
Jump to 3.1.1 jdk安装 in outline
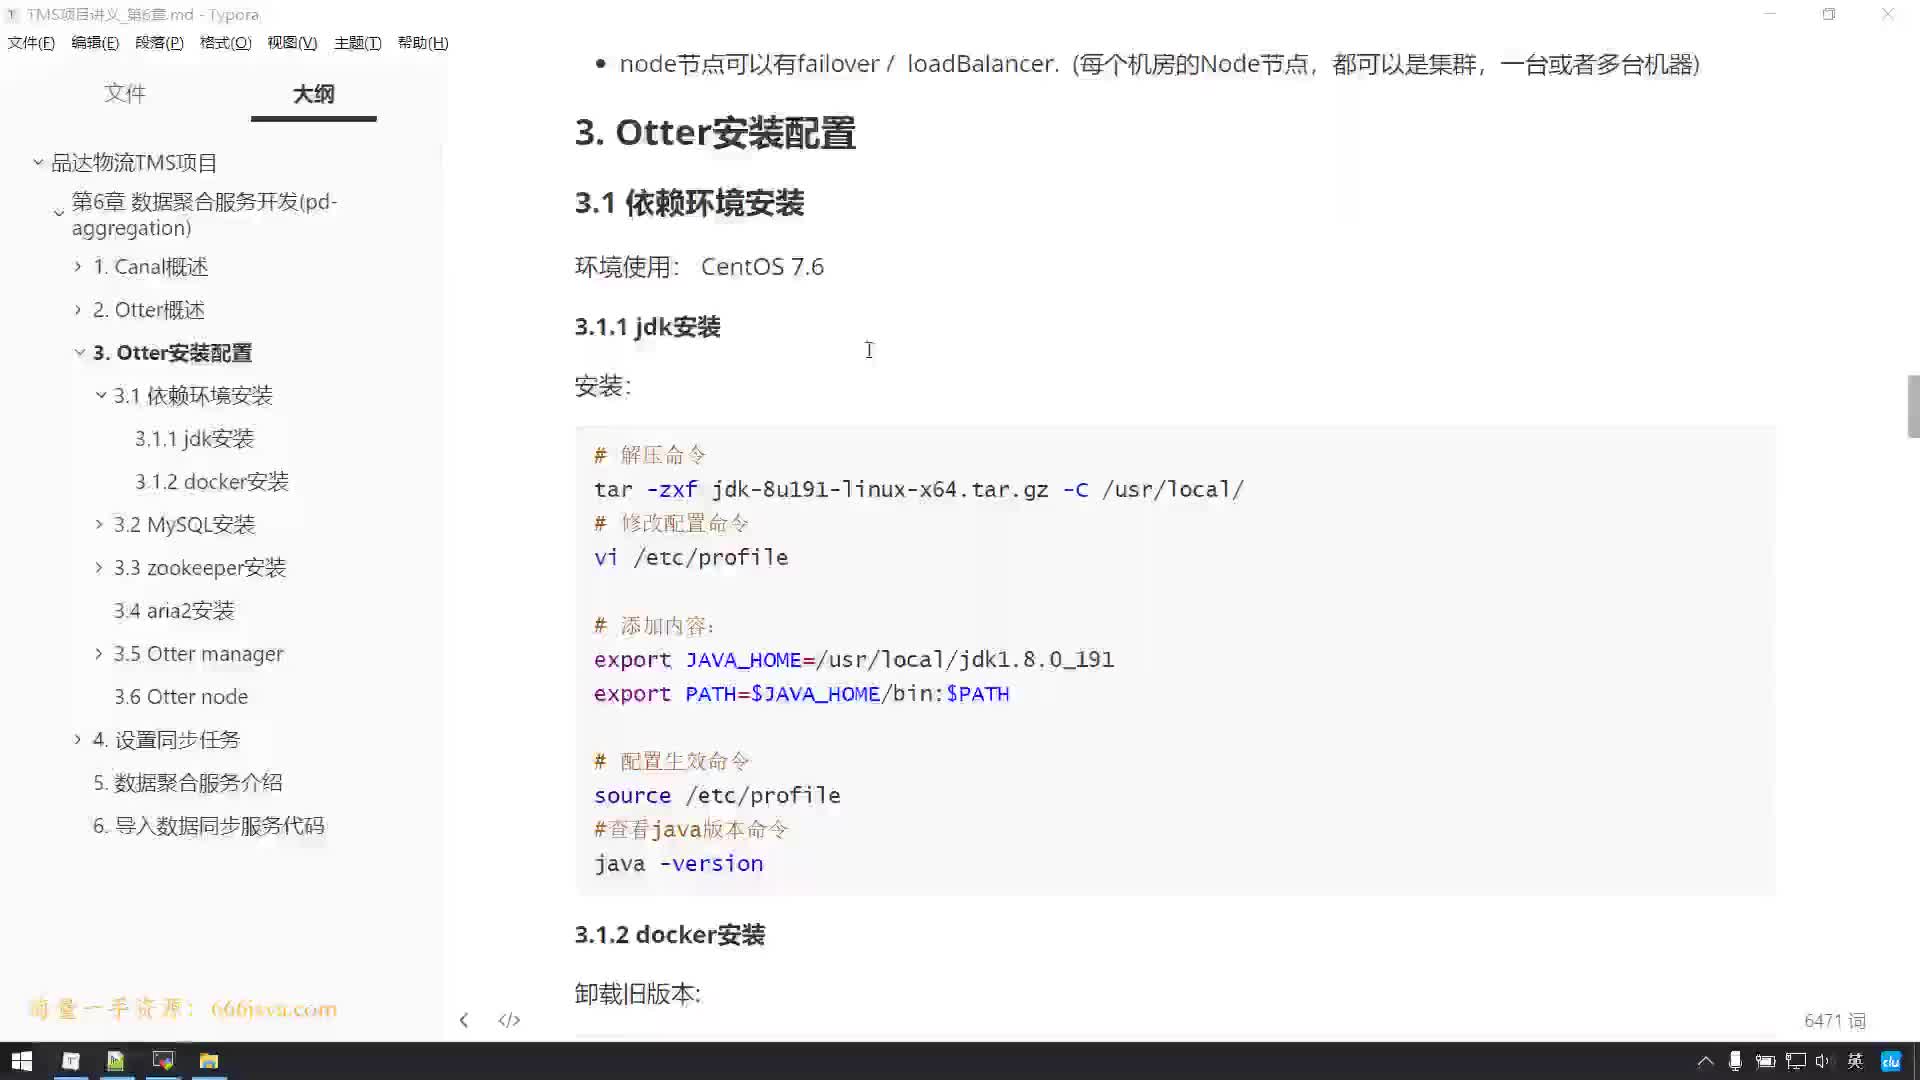pyautogui.click(x=194, y=438)
